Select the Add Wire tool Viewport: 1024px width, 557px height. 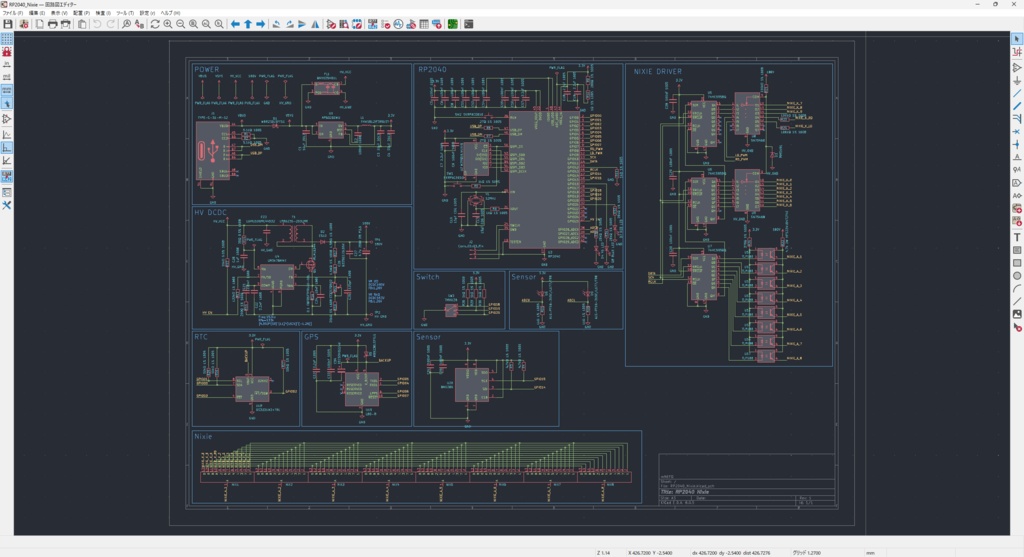tap(1017, 93)
